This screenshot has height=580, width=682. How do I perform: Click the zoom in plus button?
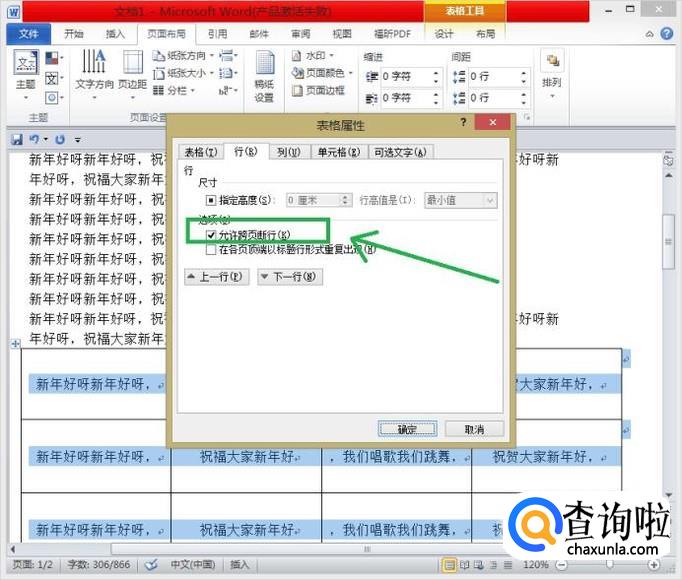tap(653, 565)
